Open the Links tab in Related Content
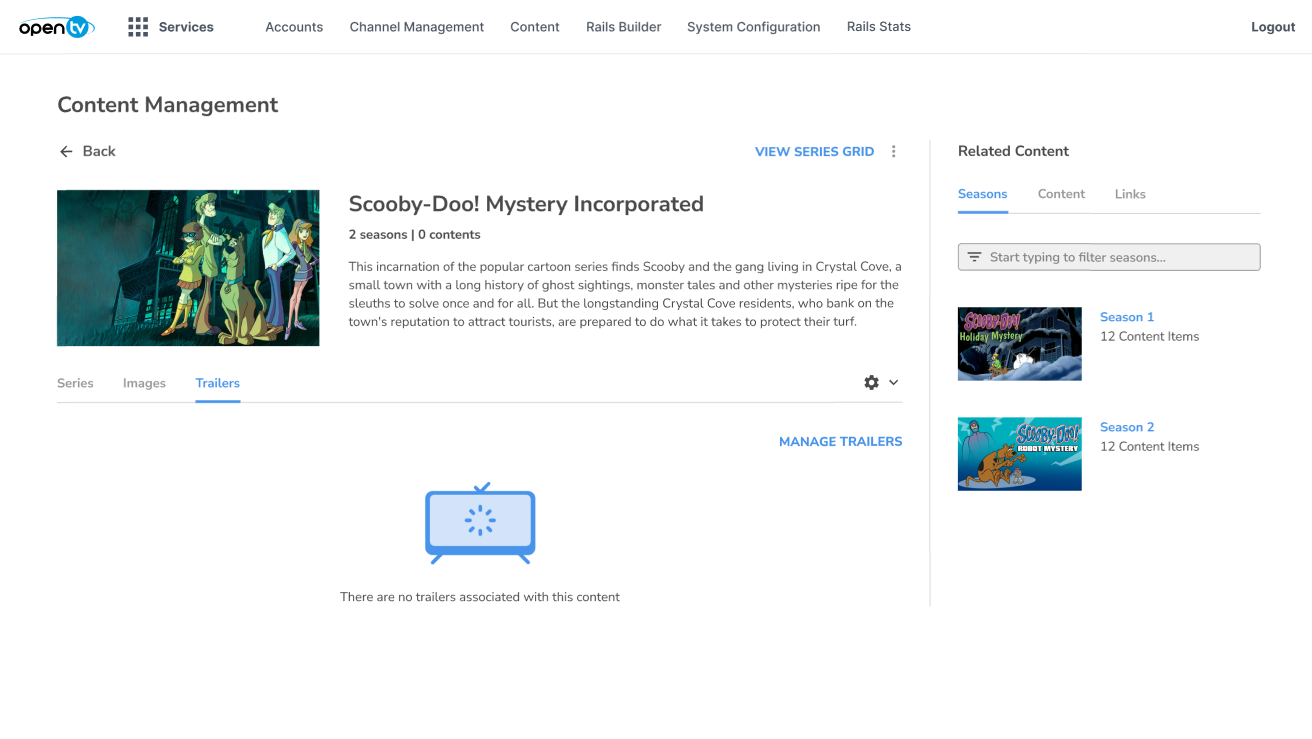The width and height of the screenshot is (1312, 739). coord(1130,194)
